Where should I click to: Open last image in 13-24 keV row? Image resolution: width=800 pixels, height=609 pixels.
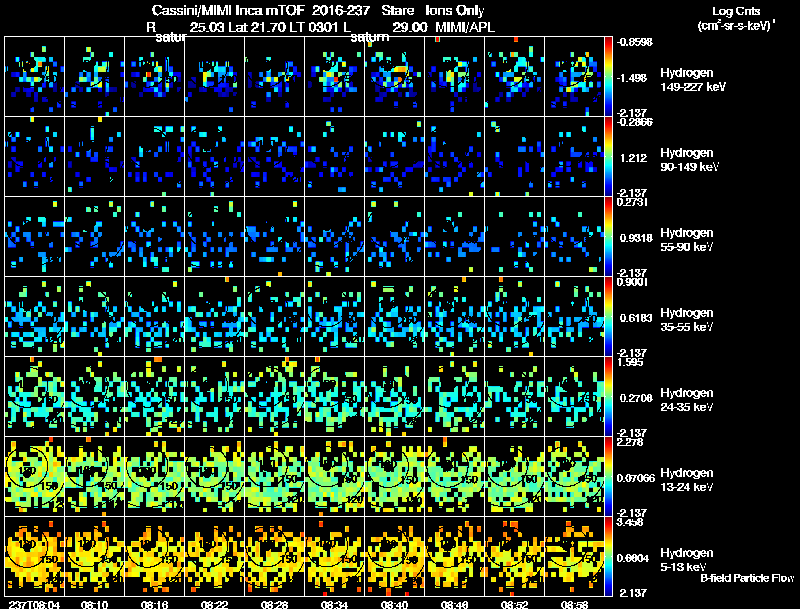(x=574, y=476)
